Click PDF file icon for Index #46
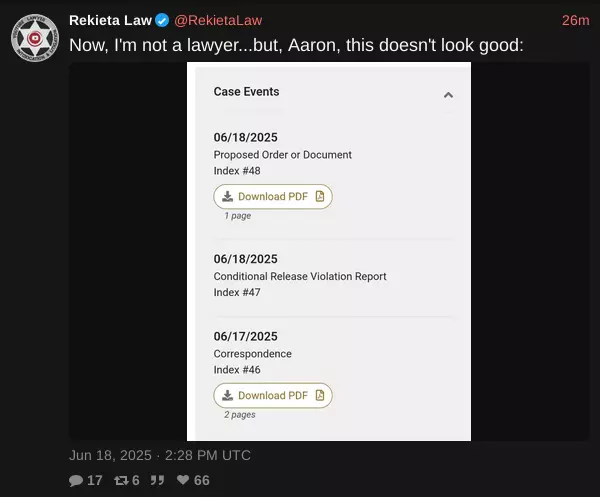Viewport: 600px width, 497px height. tap(320, 395)
